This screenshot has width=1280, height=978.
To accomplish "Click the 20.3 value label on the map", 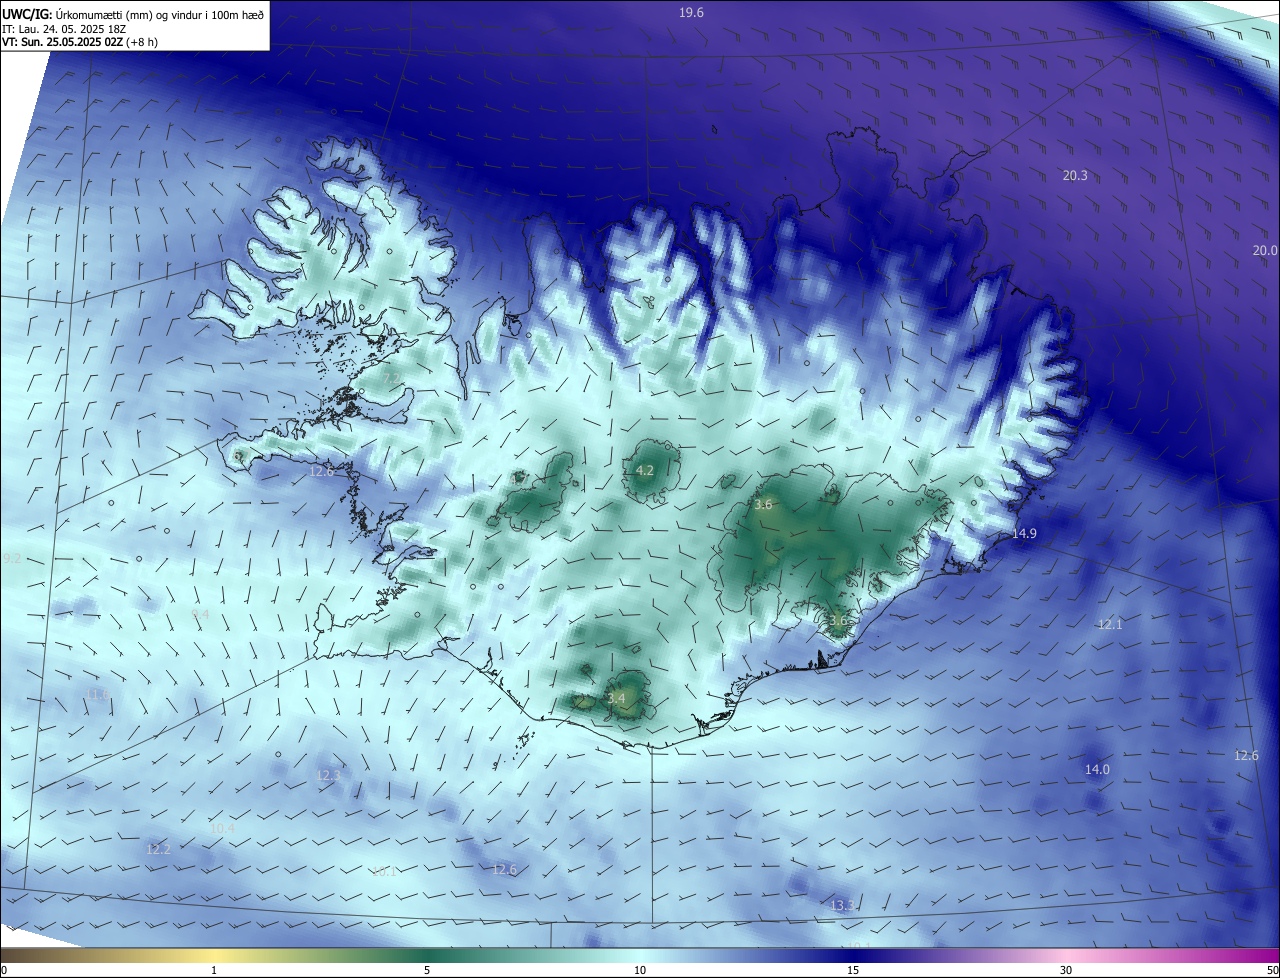I will coord(1075,175).
